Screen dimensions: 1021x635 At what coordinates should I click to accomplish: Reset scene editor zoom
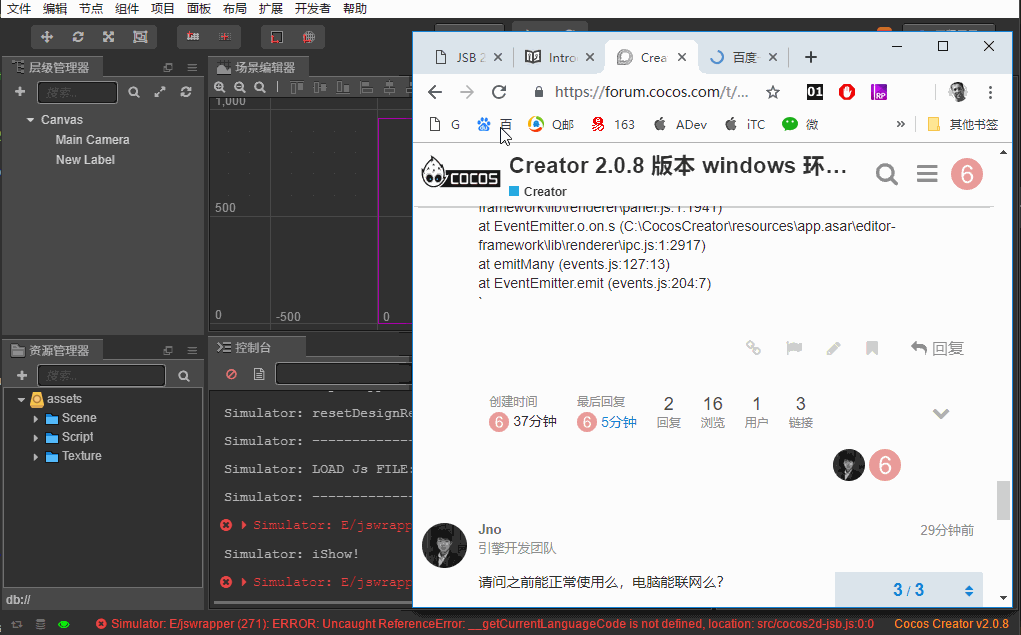point(260,87)
